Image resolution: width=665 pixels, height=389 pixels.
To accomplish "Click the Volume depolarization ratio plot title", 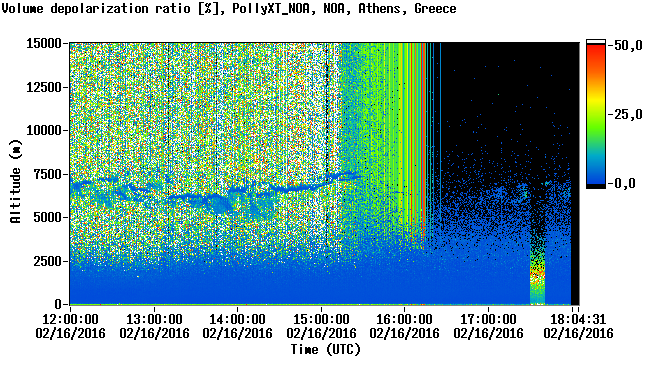I will (x=229, y=9).
